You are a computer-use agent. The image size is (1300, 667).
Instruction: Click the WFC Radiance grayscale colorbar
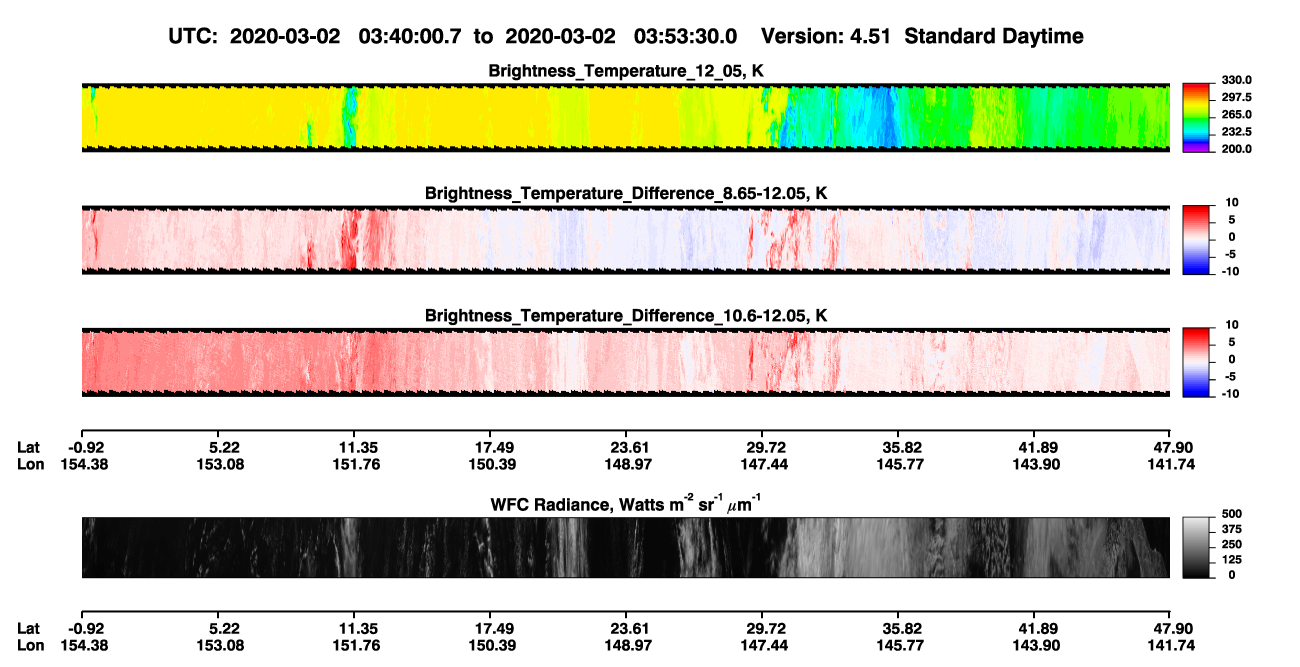point(1197,547)
